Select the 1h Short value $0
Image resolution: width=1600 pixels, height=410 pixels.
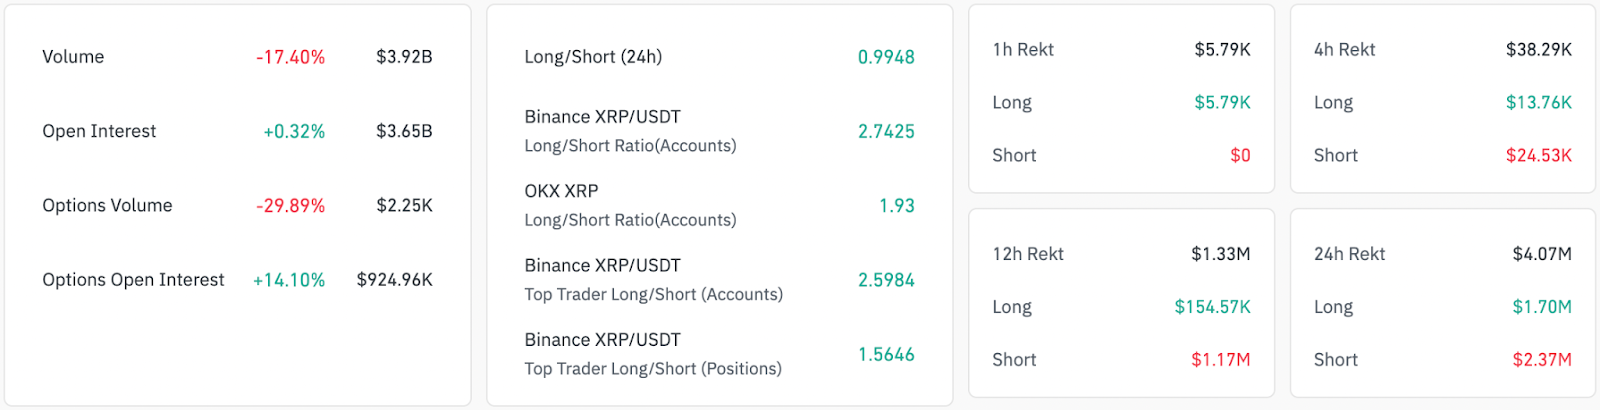(1240, 155)
